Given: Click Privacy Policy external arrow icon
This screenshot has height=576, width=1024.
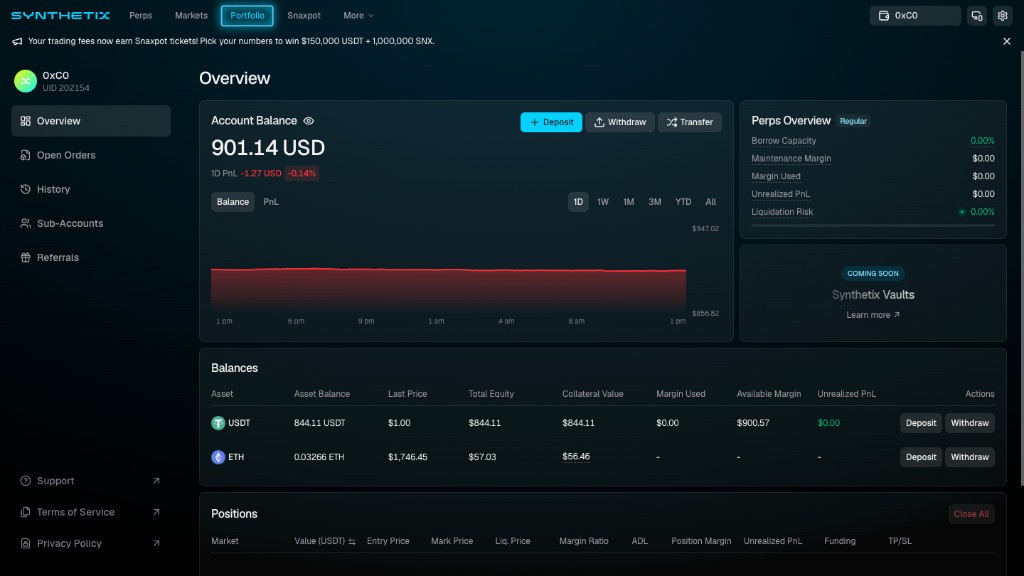Looking at the screenshot, I should click(156, 543).
